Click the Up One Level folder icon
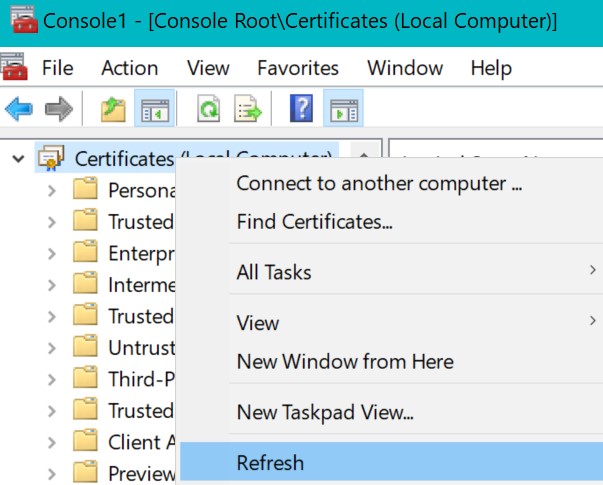603x485 pixels. pos(114,109)
